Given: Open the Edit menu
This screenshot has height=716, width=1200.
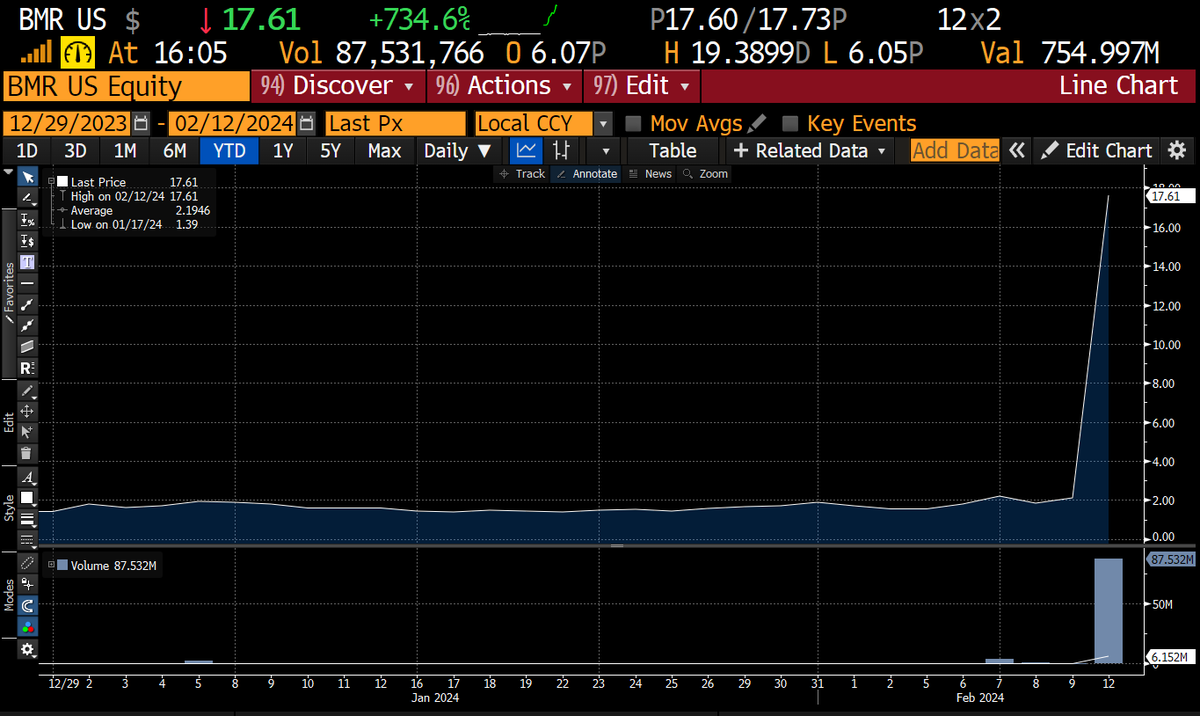Looking at the screenshot, I should point(641,86).
